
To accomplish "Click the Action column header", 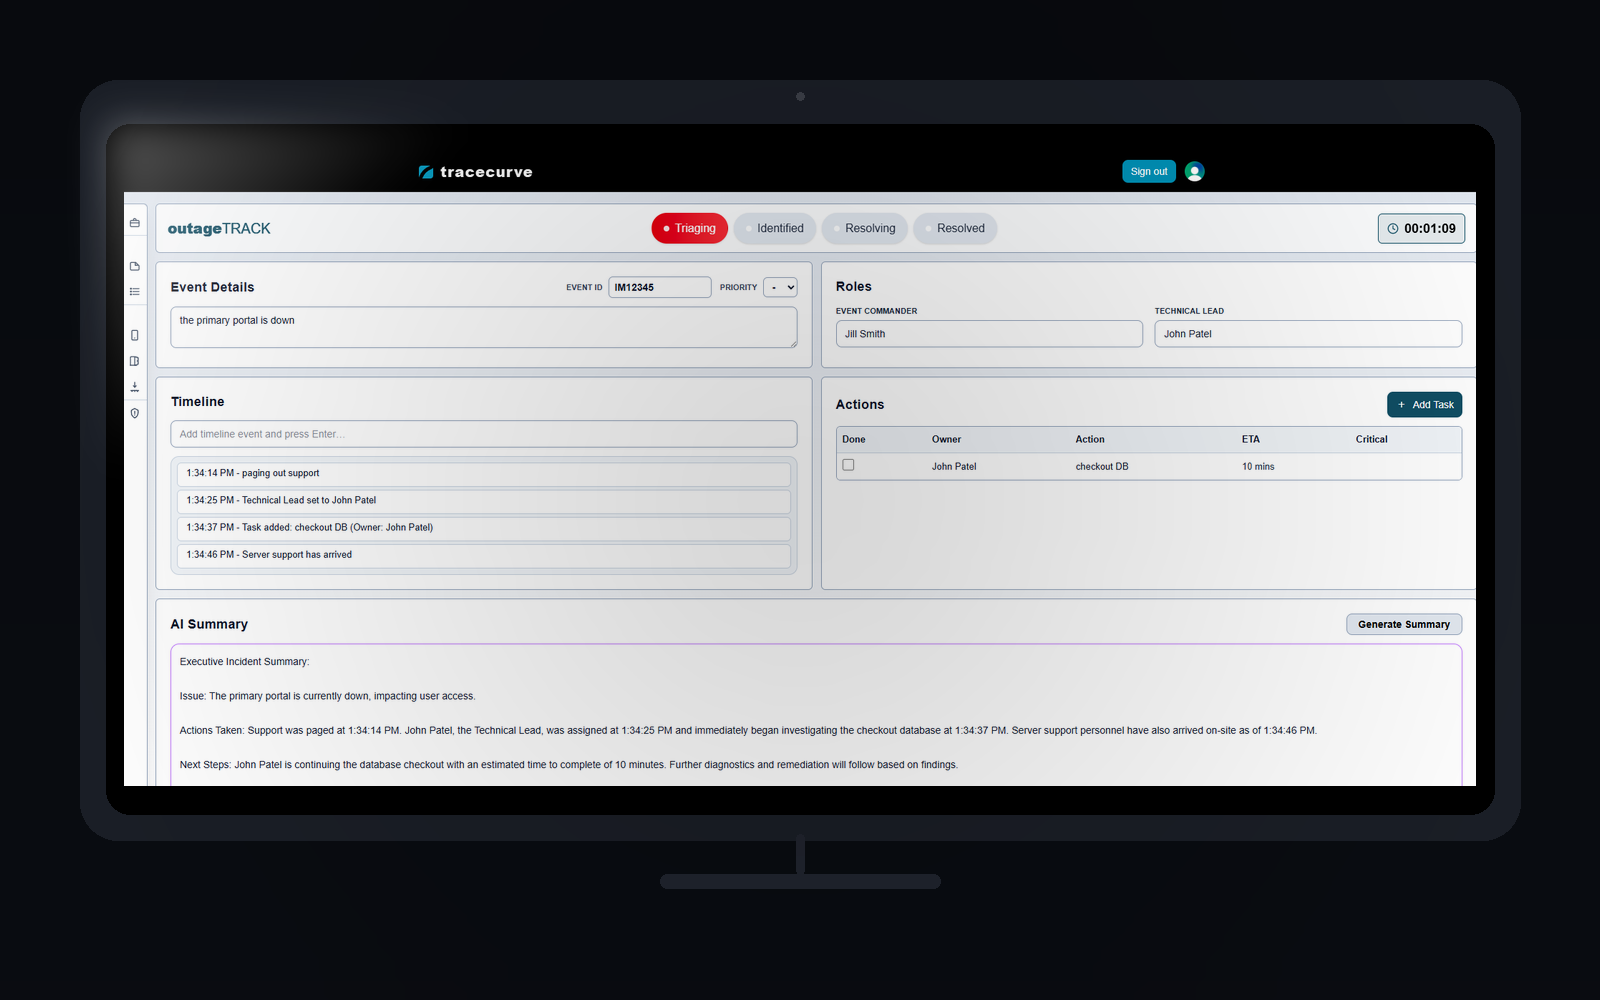I will pos(1090,440).
